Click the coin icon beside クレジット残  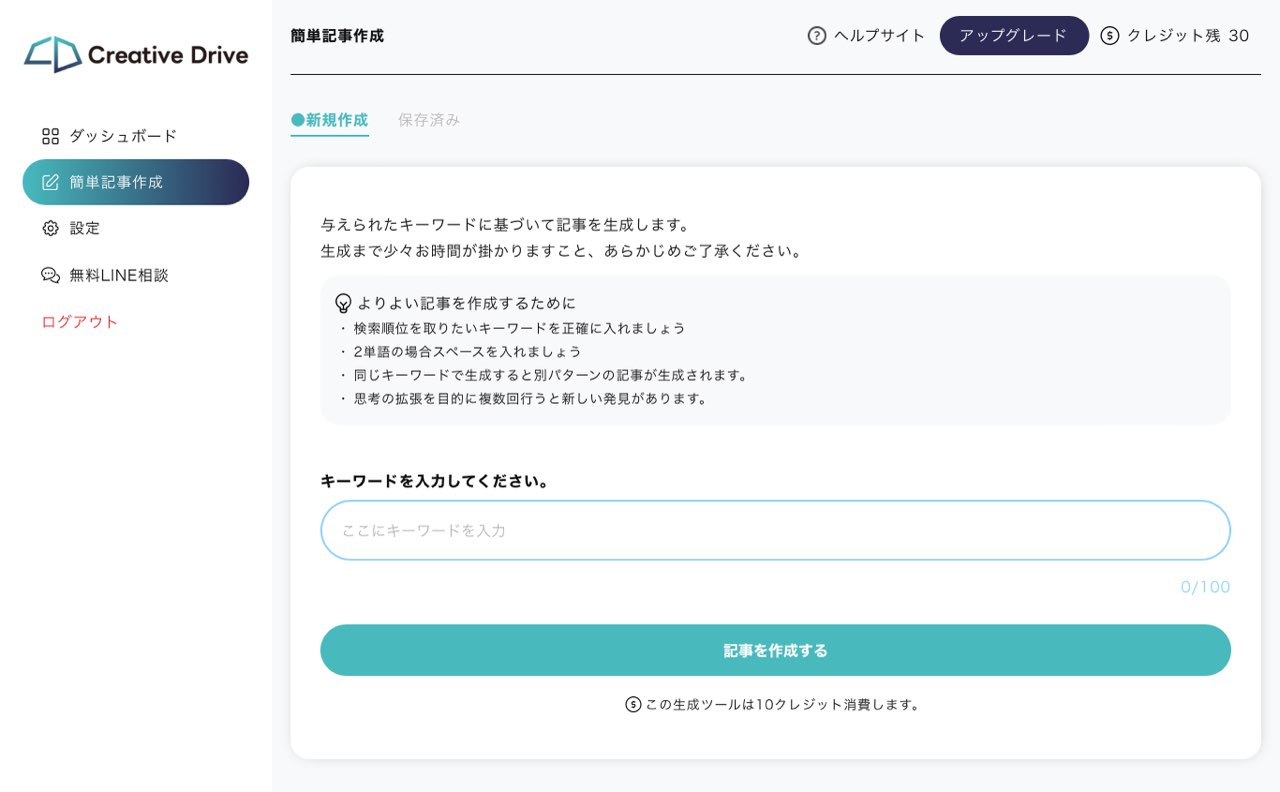point(1109,36)
